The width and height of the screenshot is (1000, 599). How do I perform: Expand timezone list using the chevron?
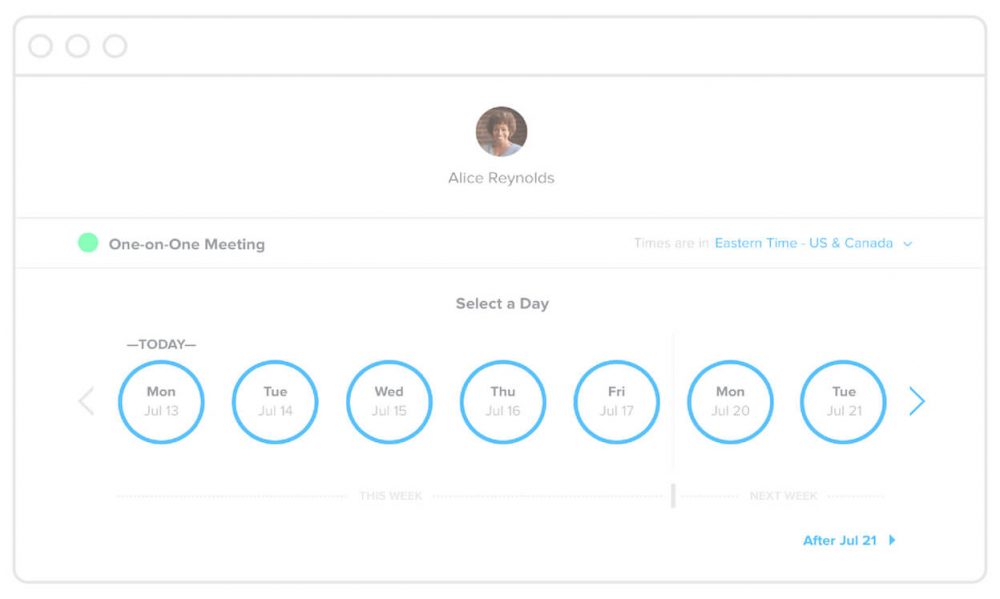coord(908,244)
